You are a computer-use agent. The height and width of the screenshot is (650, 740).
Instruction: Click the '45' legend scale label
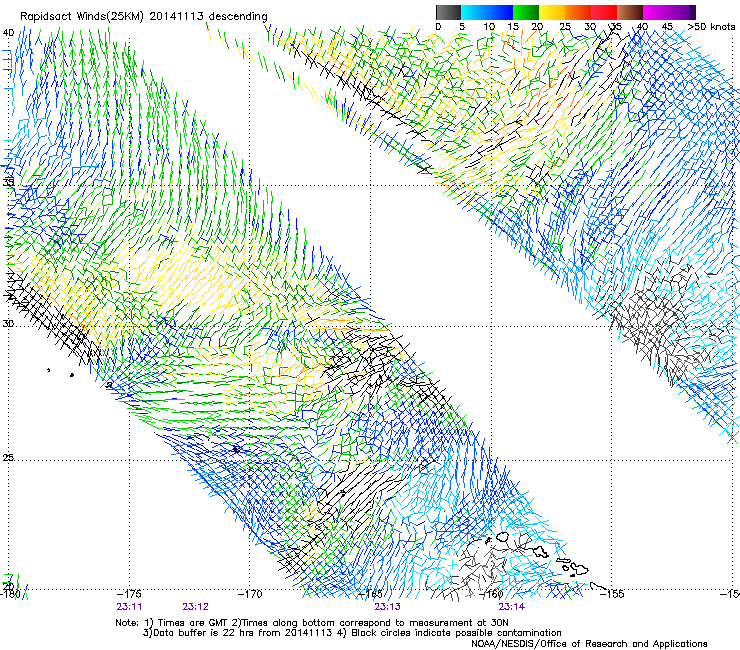coord(667,27)
